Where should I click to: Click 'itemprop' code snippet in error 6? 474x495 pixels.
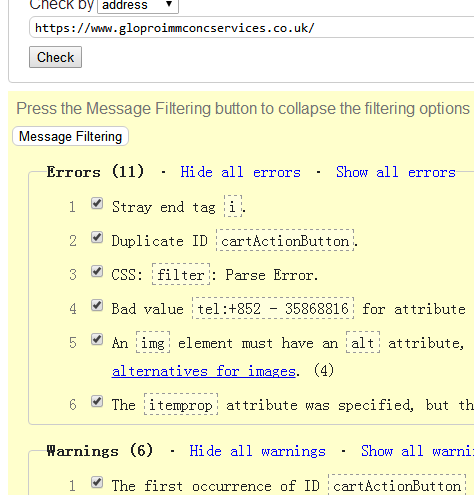pos(181,405)
